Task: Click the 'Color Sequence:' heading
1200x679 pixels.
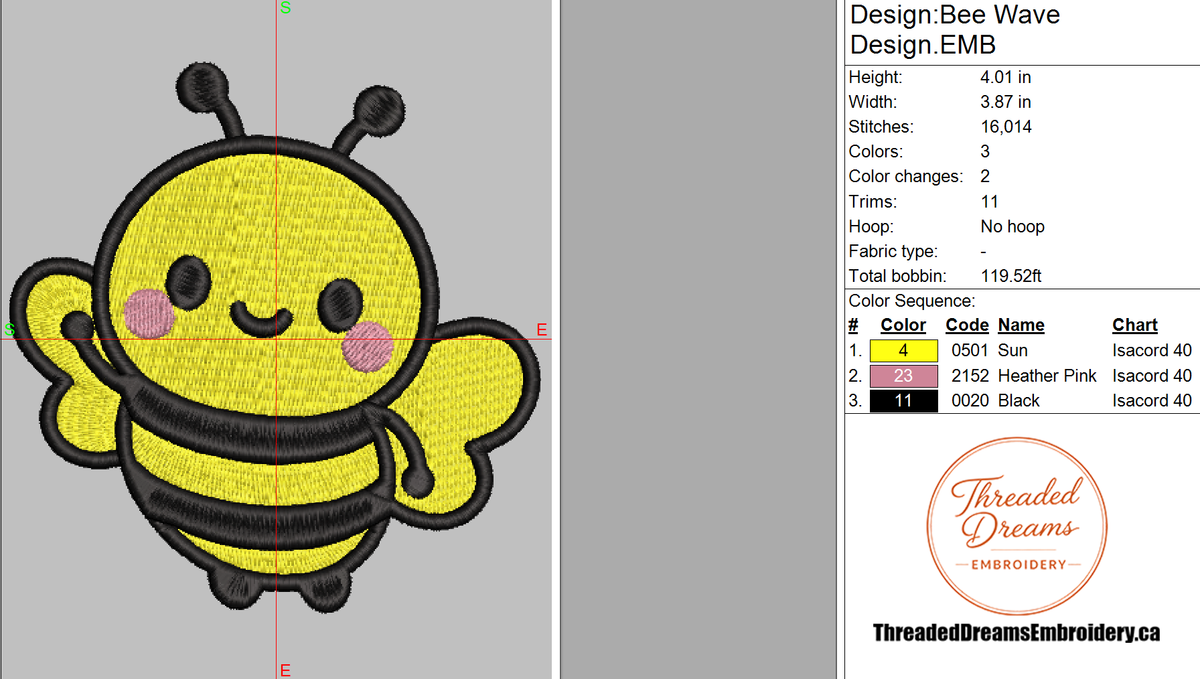Action: point(912,301)
